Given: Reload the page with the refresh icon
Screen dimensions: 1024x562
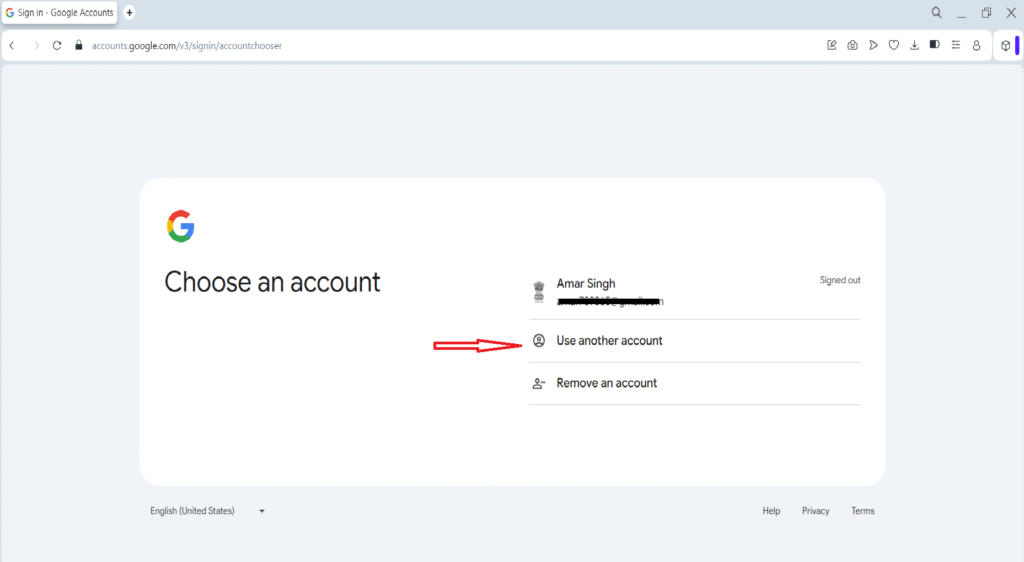Looking at the screenshot, I should (x=57, y=46).
